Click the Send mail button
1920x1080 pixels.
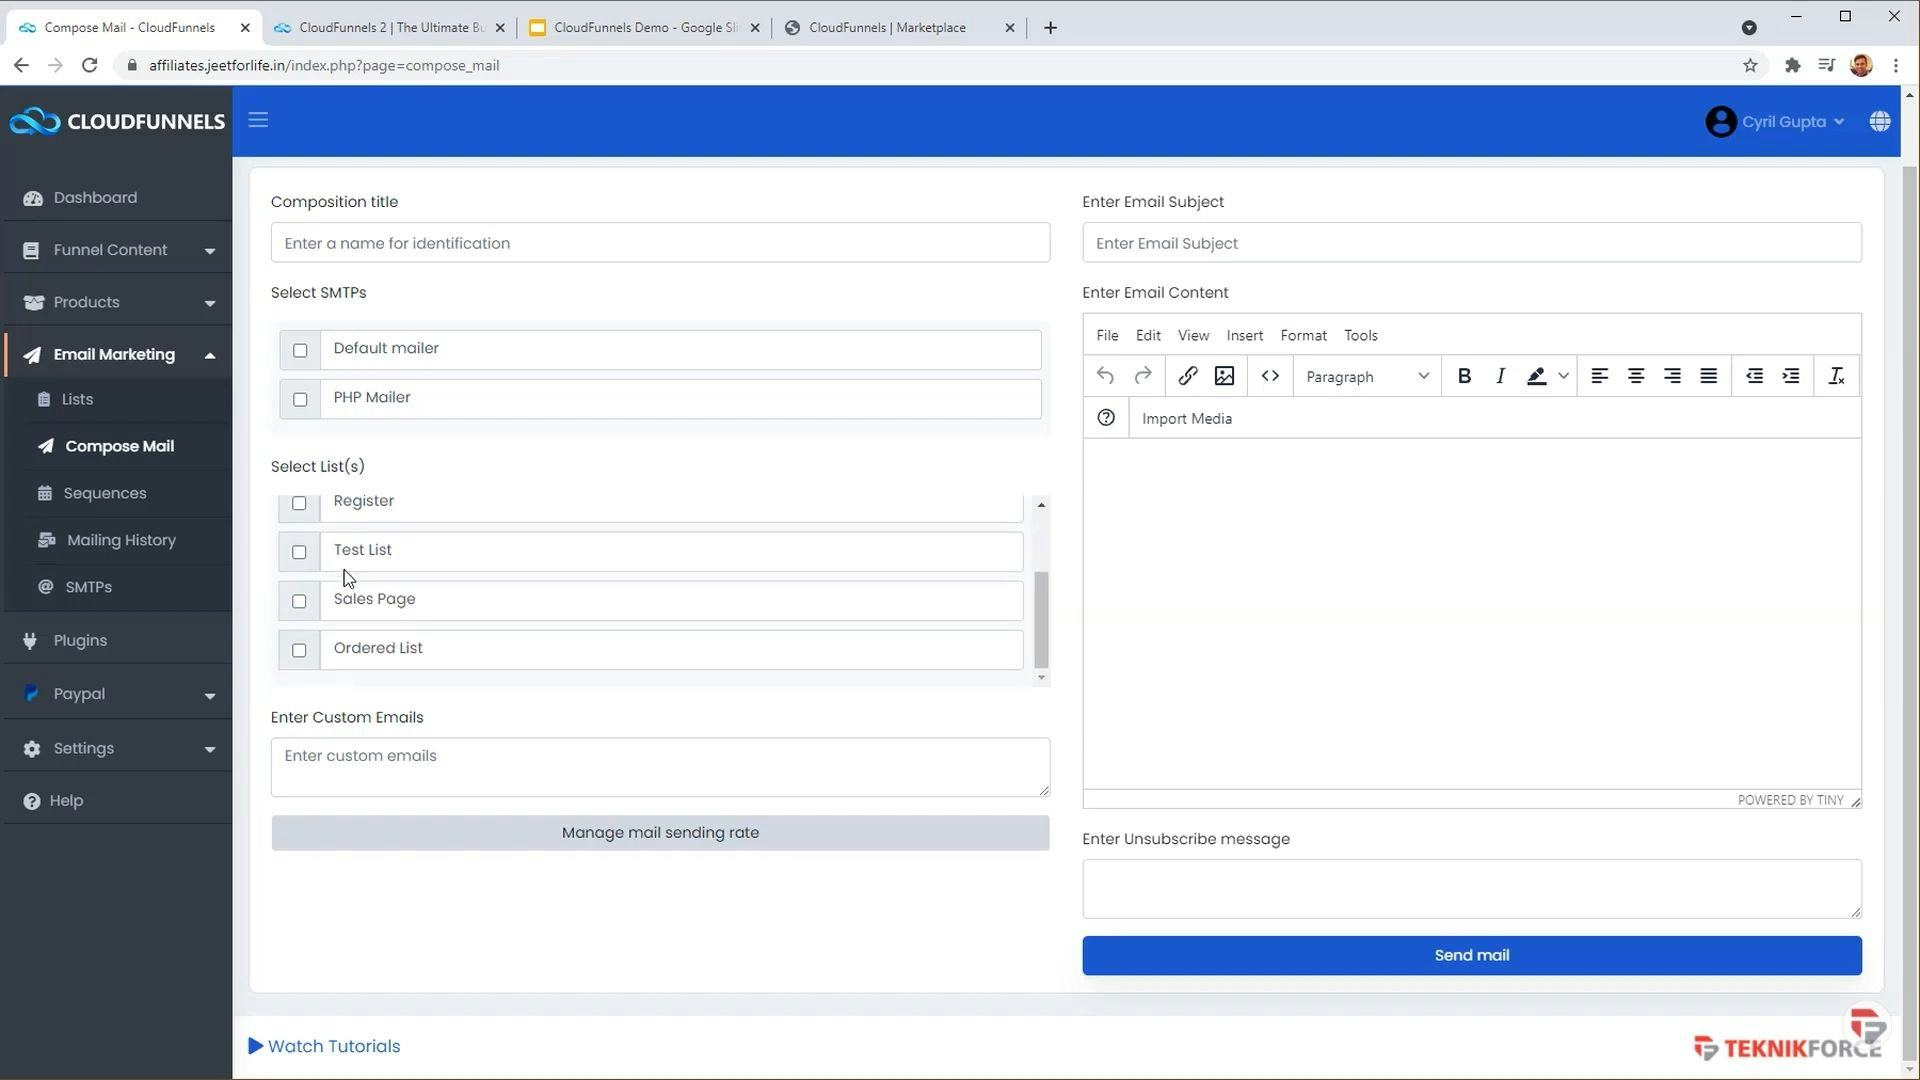point(1470,955)
